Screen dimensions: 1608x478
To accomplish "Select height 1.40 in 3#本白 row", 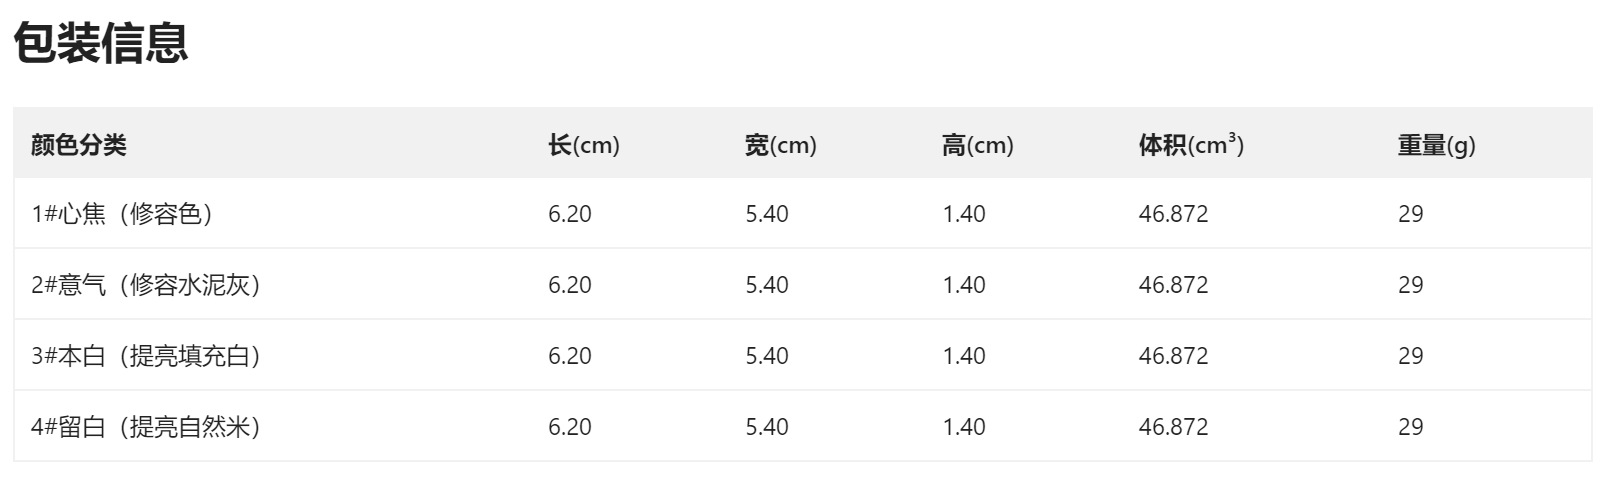I will [x=964, y=356].
